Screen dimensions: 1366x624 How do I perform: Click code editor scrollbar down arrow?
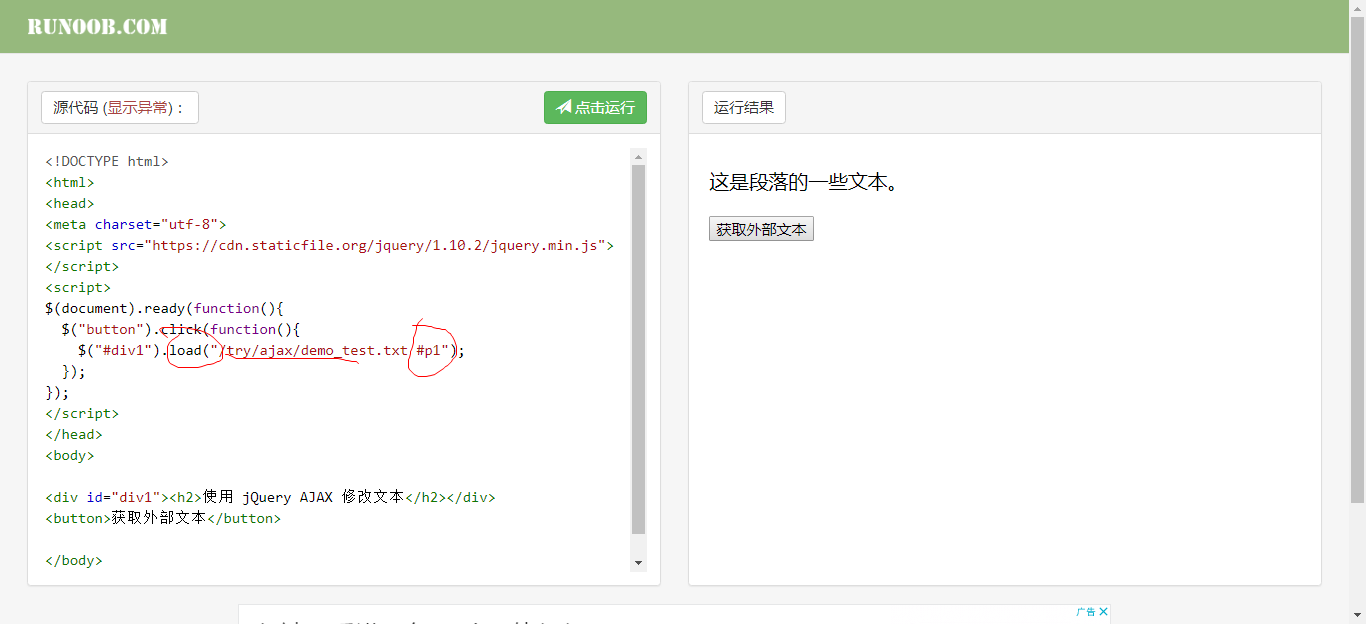(x=639, y=564)
